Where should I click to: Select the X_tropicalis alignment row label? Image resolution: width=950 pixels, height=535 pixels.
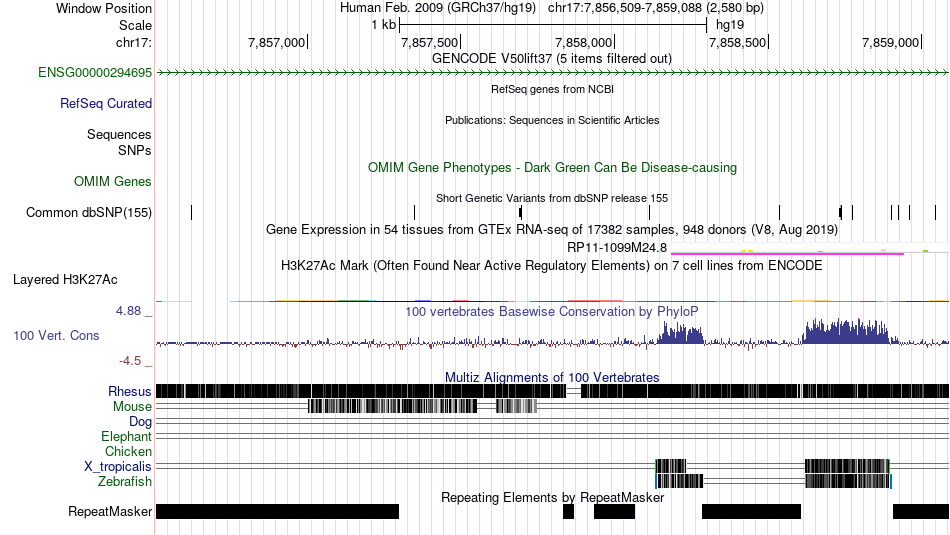118,467
